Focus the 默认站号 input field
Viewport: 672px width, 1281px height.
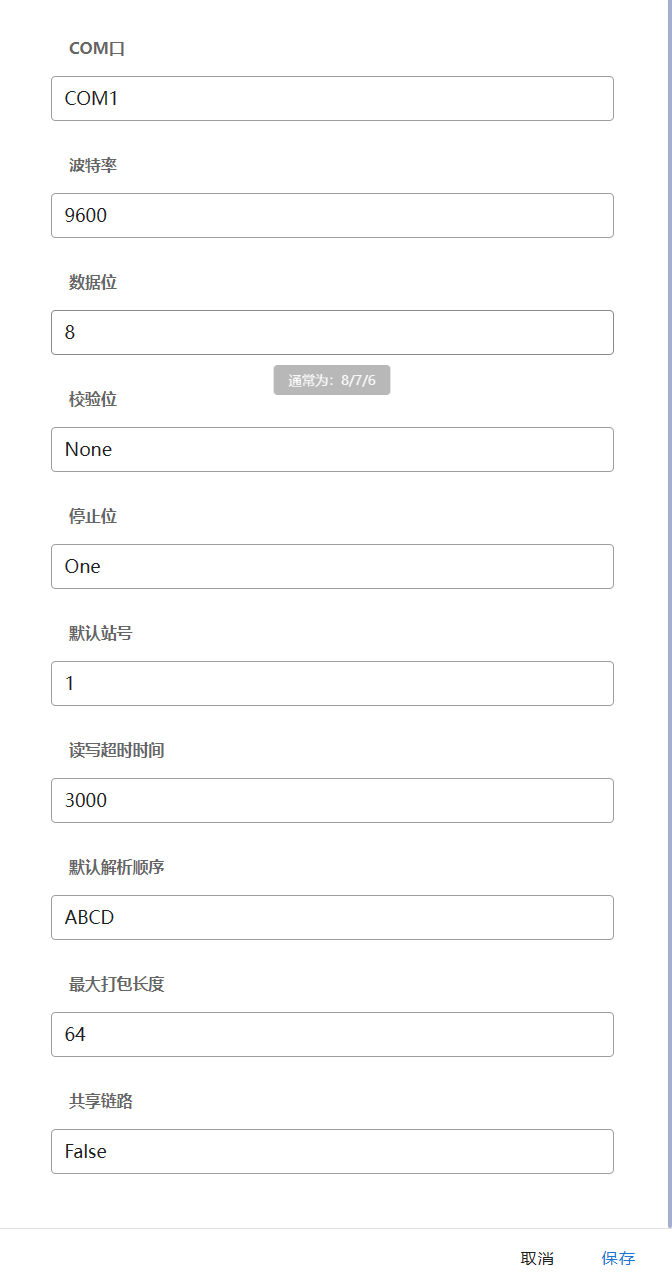click(x=332, y=683)
